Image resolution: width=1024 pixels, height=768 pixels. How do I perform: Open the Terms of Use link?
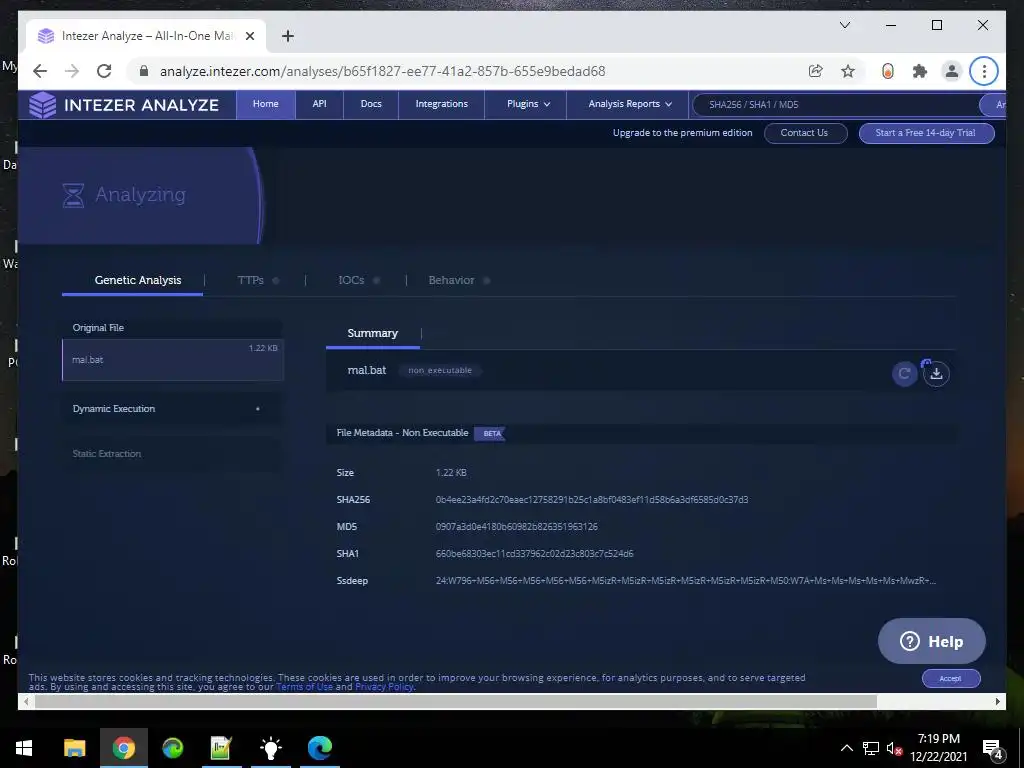tap(304, 687)
